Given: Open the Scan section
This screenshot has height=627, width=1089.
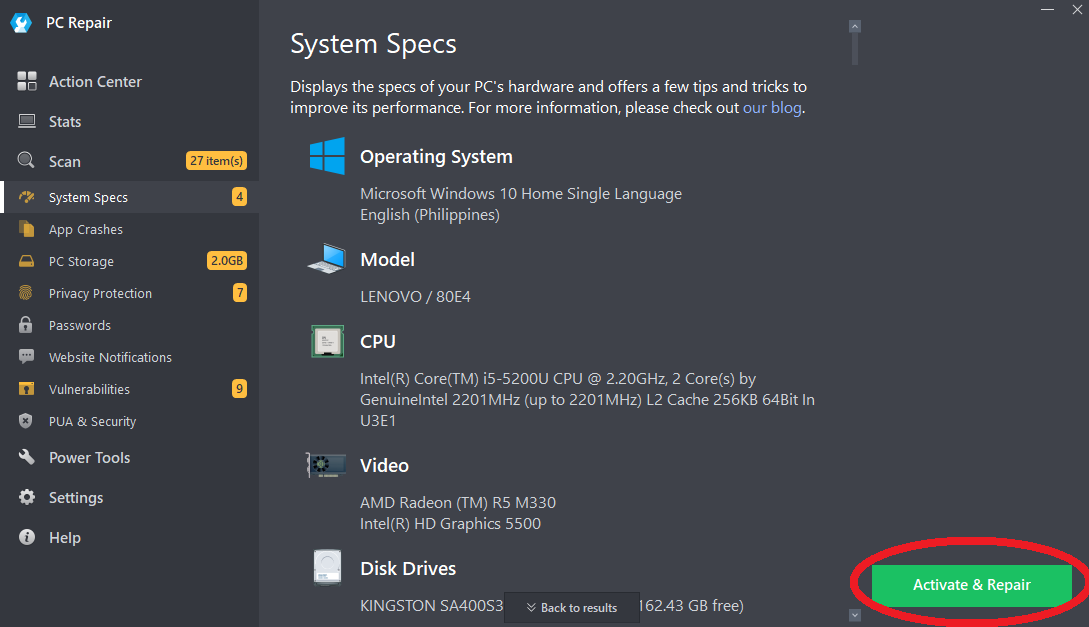Looking at the screenshot, I should point(129,161).
